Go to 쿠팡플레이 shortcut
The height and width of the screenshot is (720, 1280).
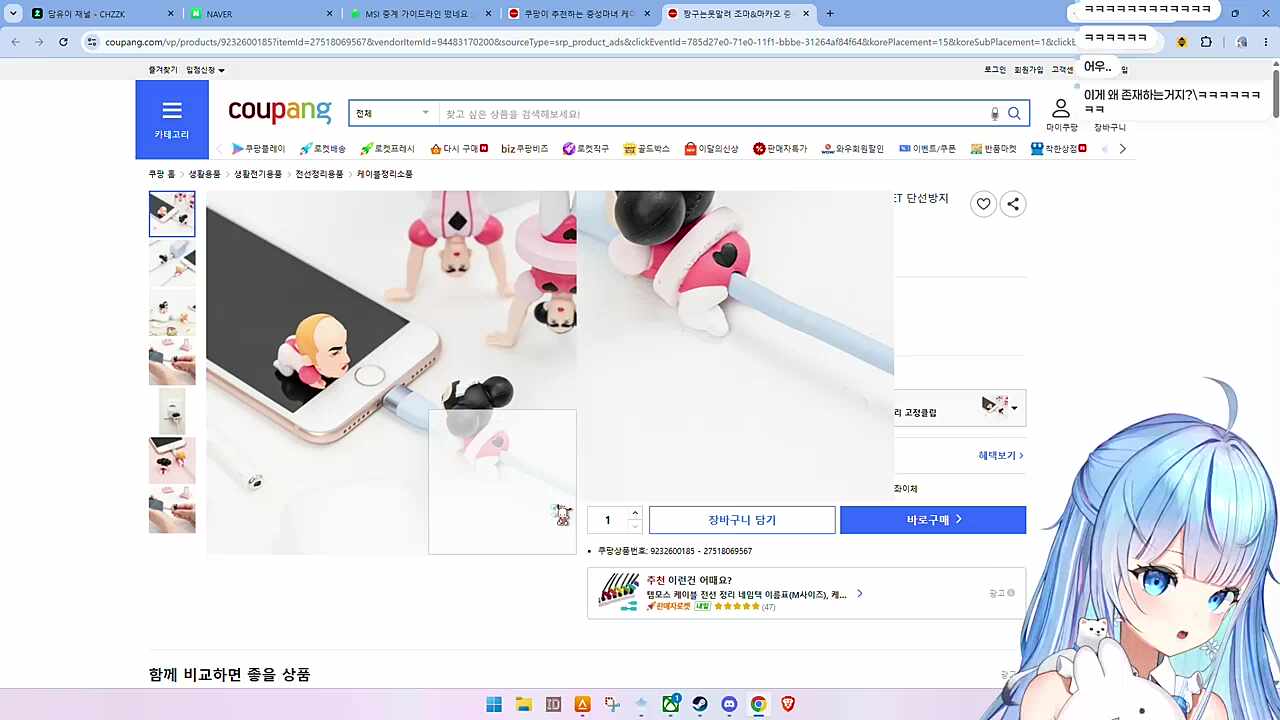tap(259, 149)
